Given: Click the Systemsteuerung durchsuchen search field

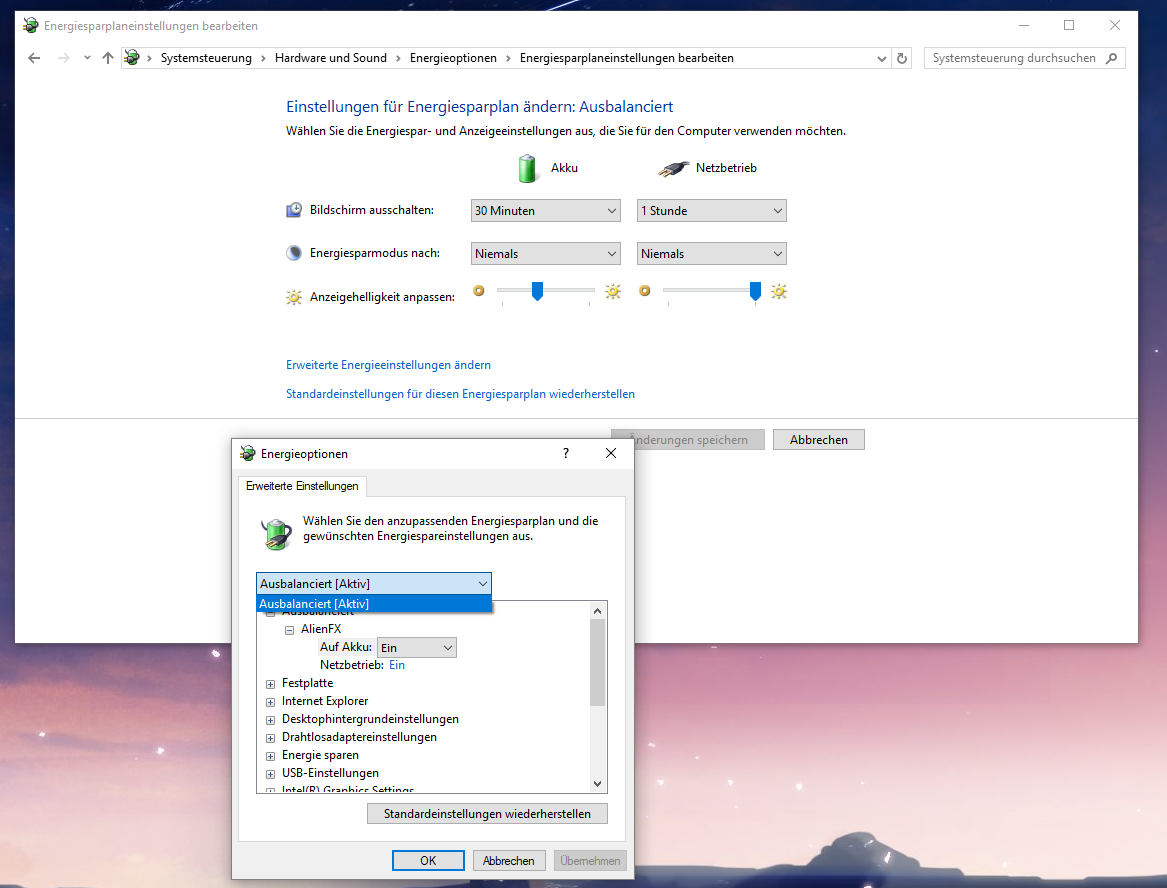Looking at the screenshot, I should [x=1013, y=58].
